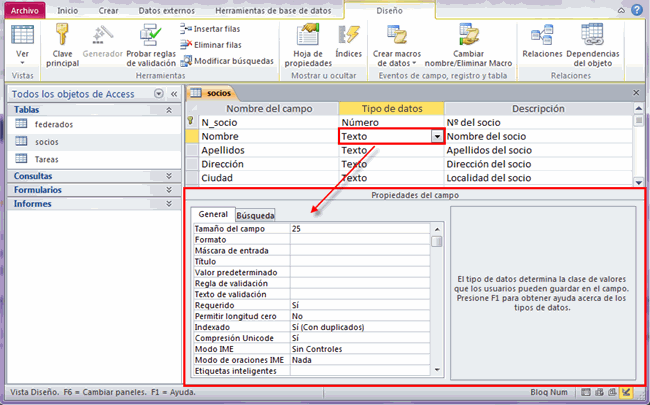Expand the Formularios group
Screen dimensions: 650x405
coord(167,189)
